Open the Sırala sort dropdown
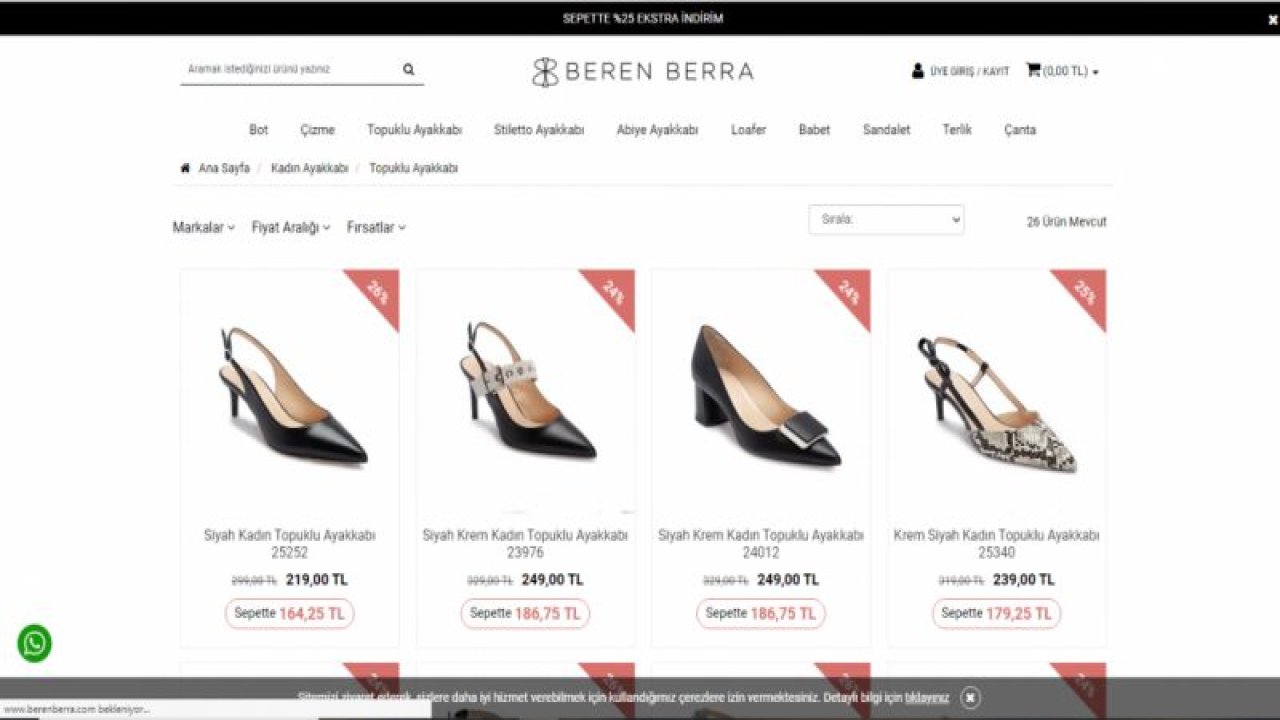1280x720 pixels. point(886,220)
